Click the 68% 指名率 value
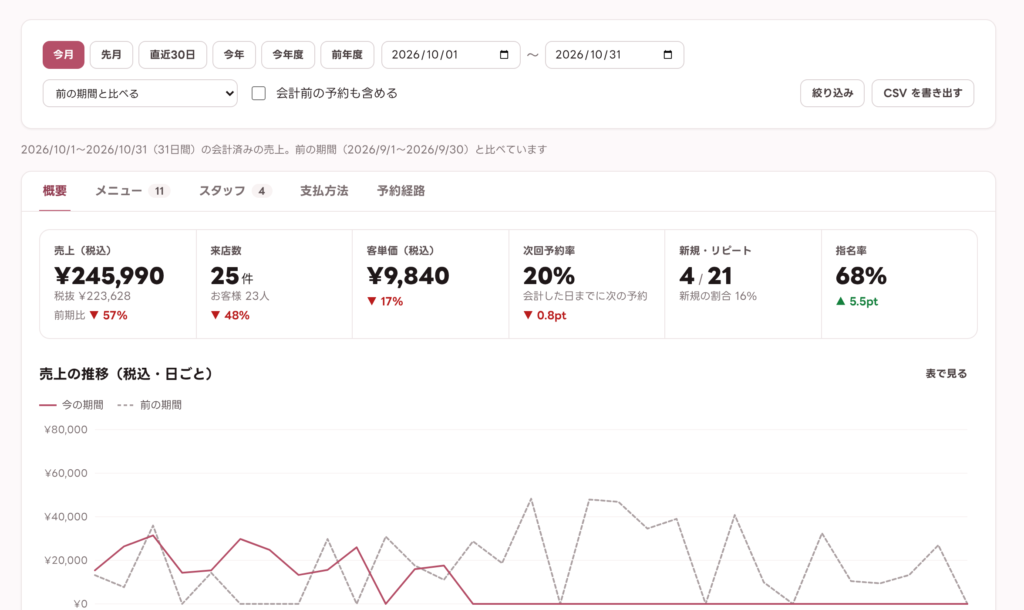Viewport: 1024px width, 610px height. pyautogui.click(x=861, y=276)
